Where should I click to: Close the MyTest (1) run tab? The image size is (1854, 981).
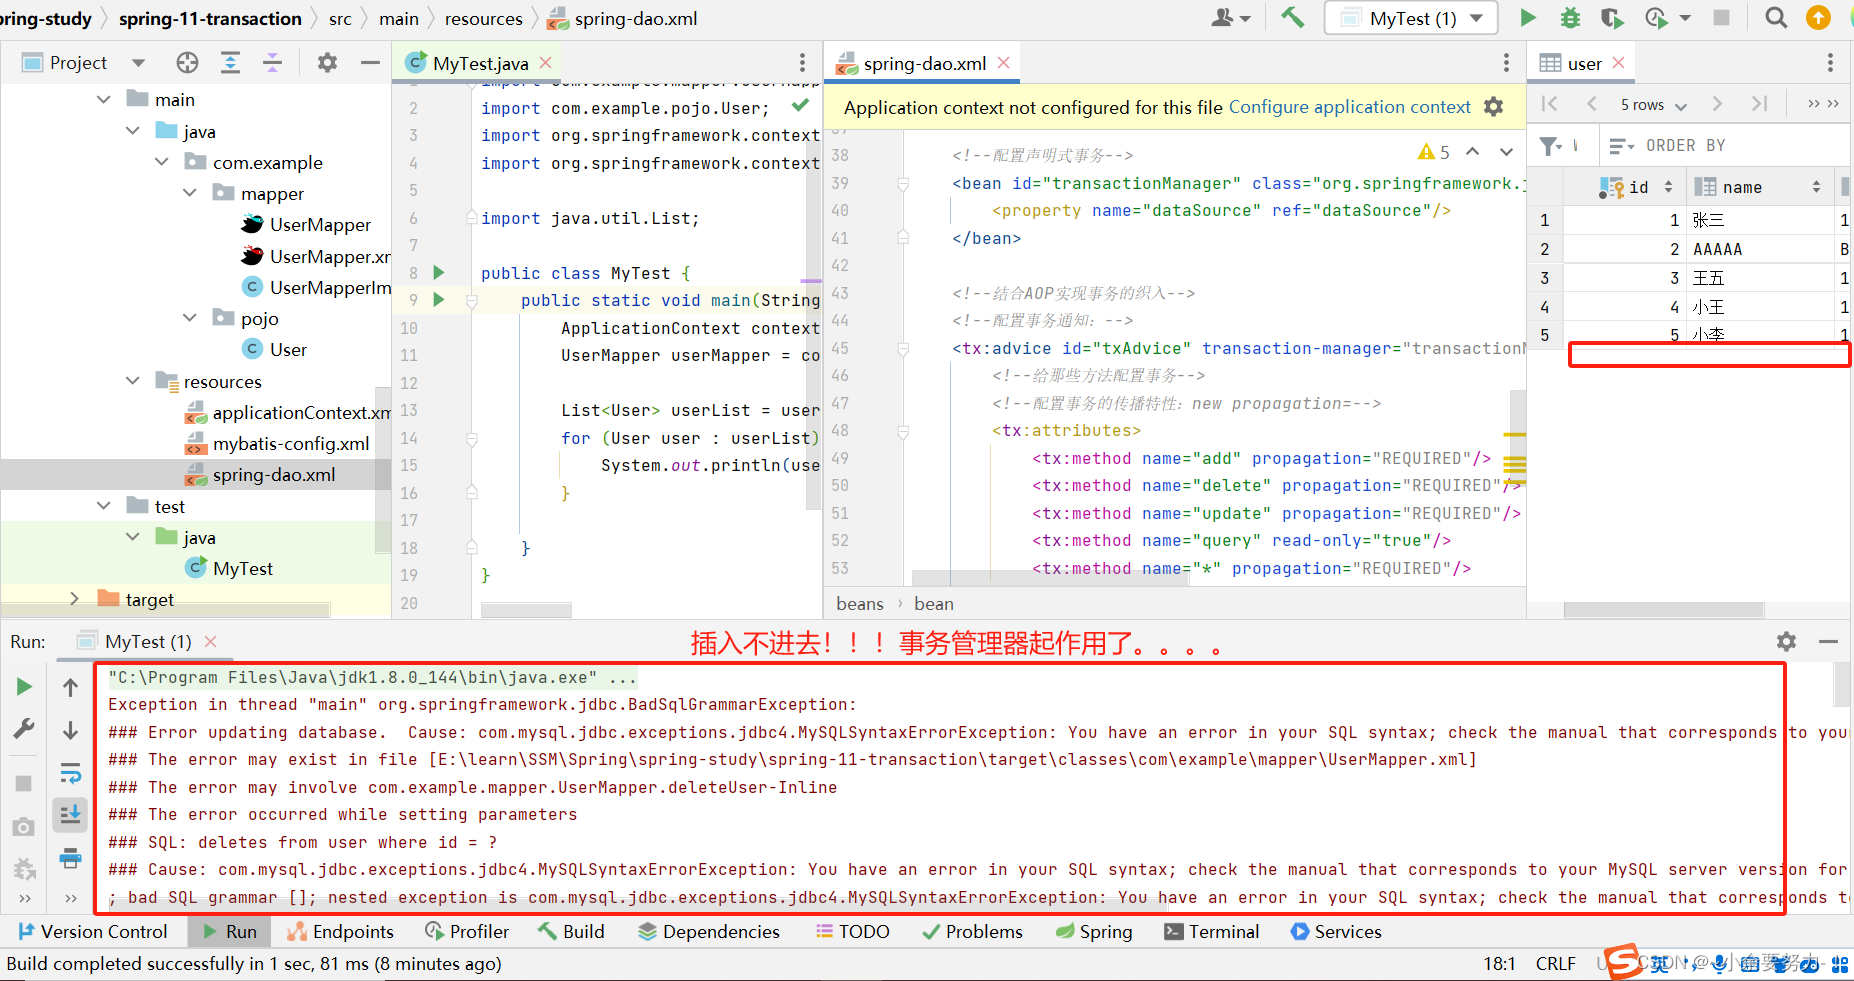tap(210, 641)
